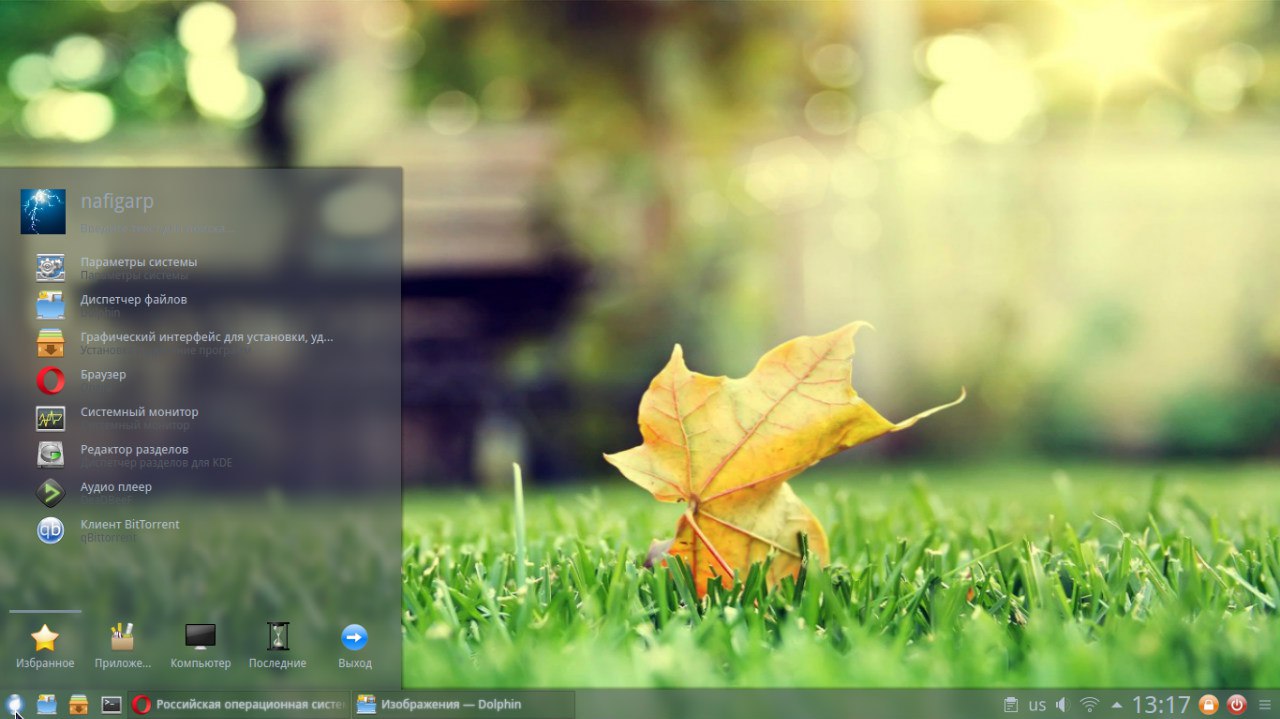Expand hidden system tray icons
Viewport: 1280px width, 719px height.
(x=1116, y=705)
